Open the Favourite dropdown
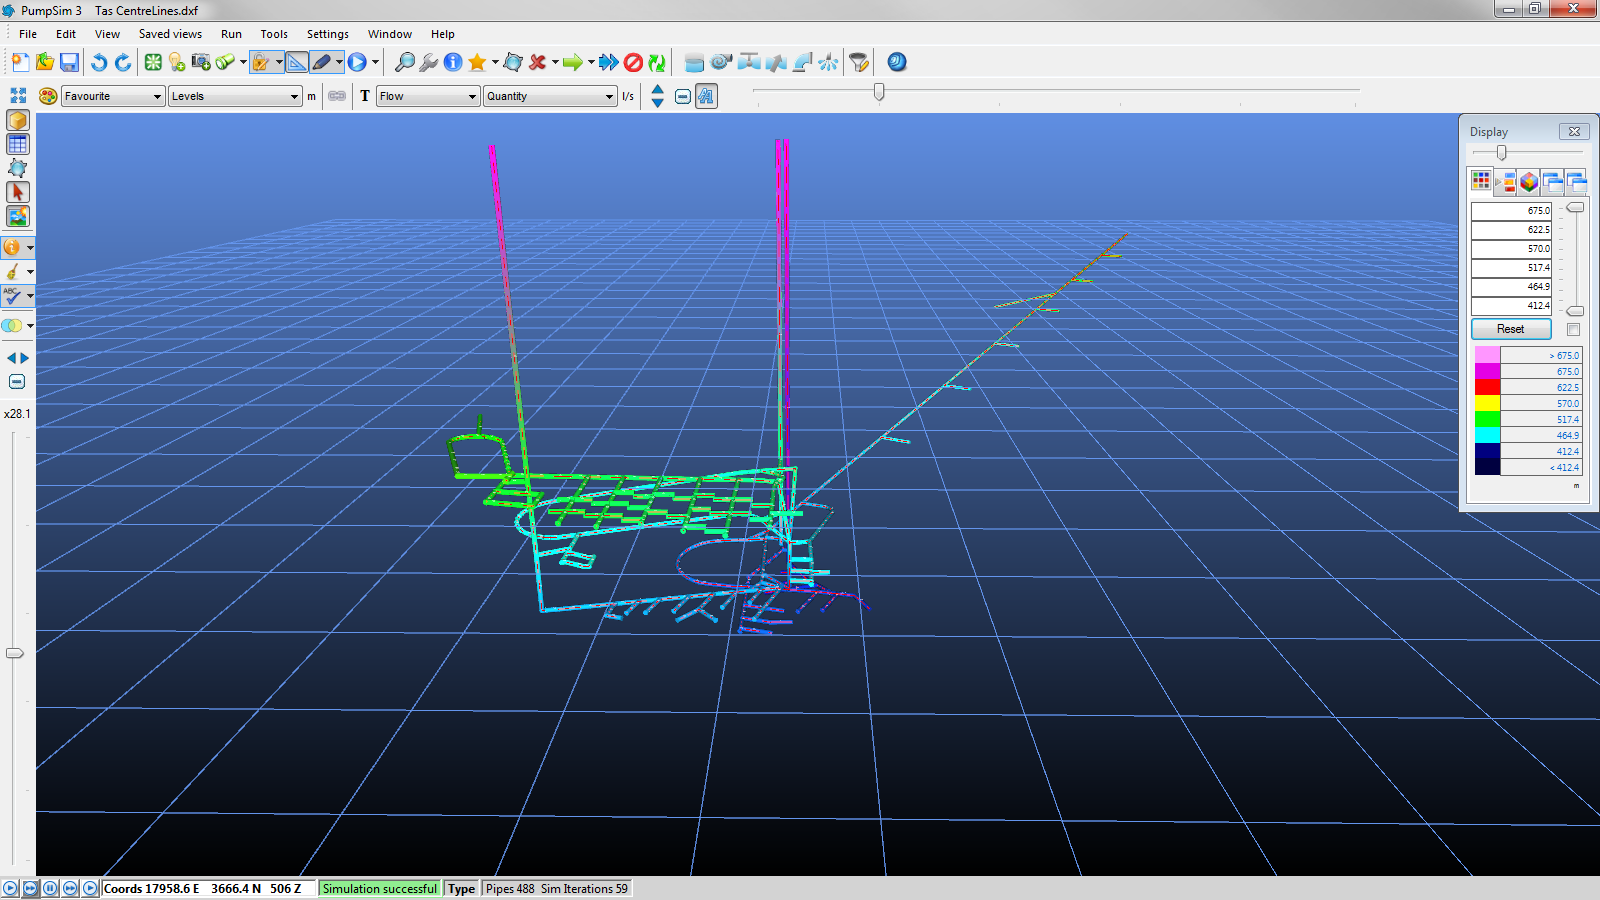 (x=113, y=96)
